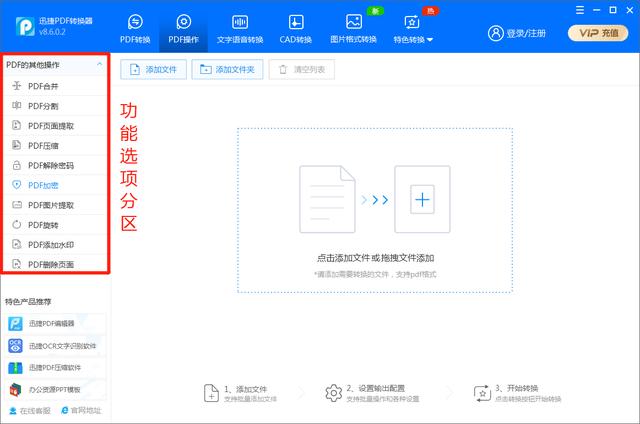
Task: Expand the 特色转换 dropdown
Action: coord(413,29)
